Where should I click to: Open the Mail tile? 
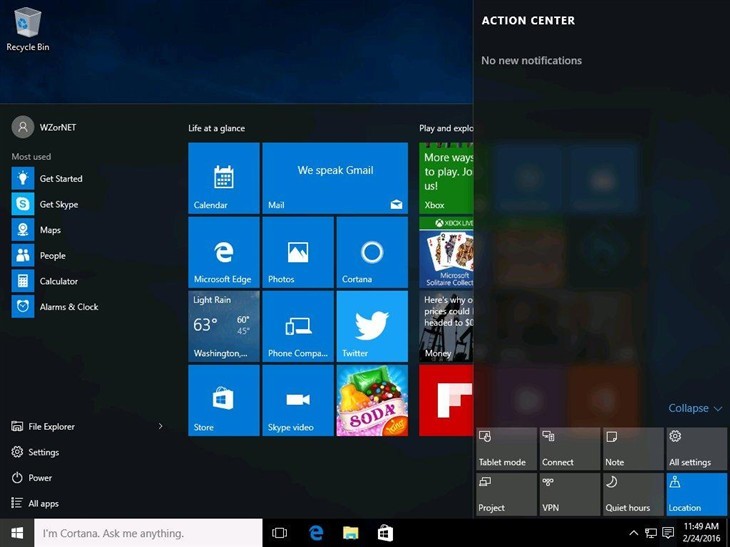click(x=335, y=178)
